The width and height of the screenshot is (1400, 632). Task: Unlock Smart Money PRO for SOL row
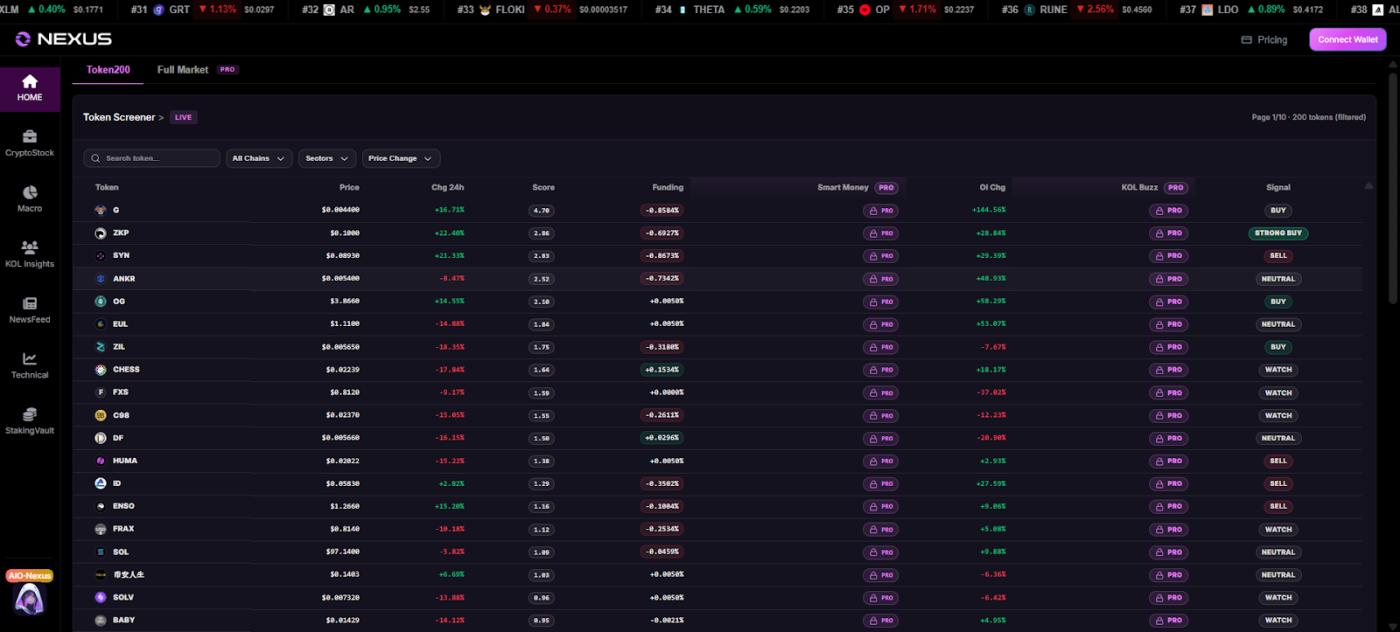[881, 552]
